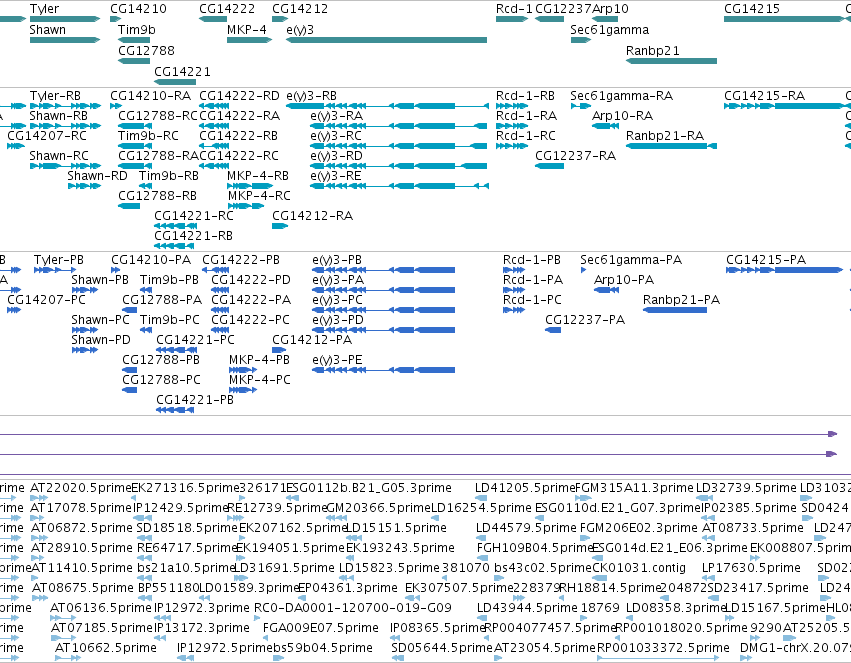Select the Rcd-1-RC transcript label
The image size is (851, 663).
[525, 136]
